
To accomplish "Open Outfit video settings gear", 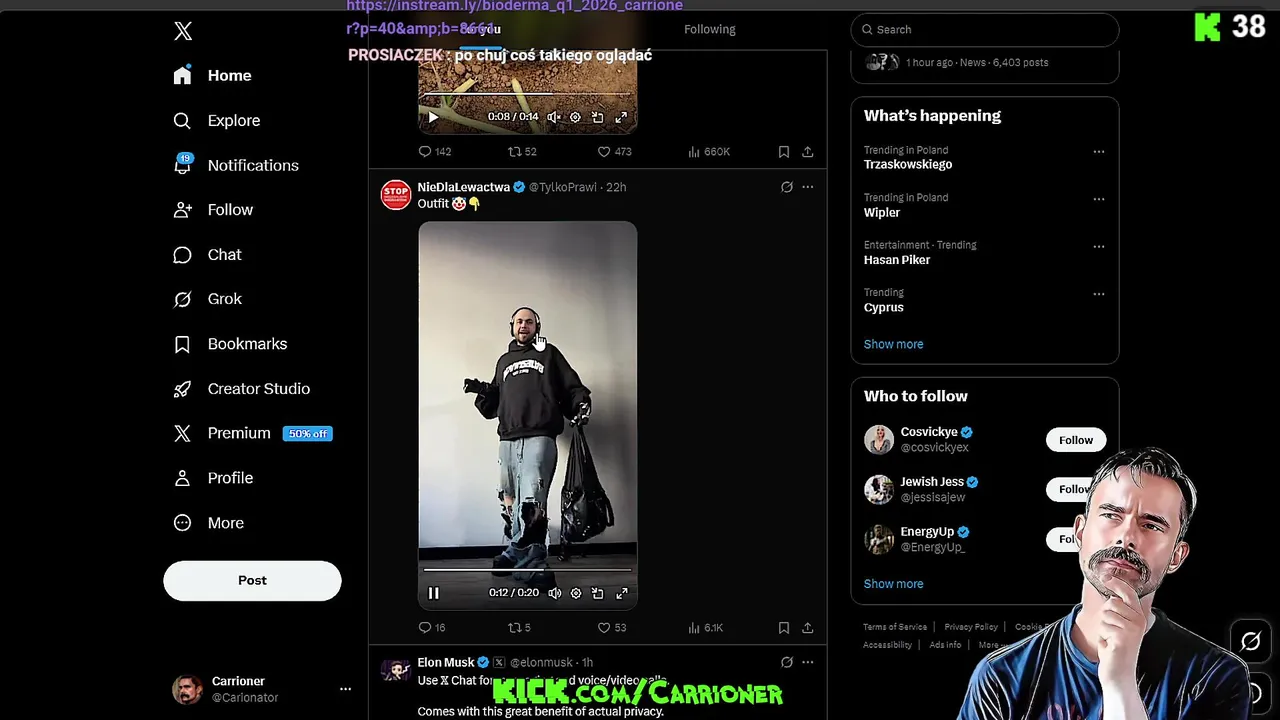I will 575,593.
